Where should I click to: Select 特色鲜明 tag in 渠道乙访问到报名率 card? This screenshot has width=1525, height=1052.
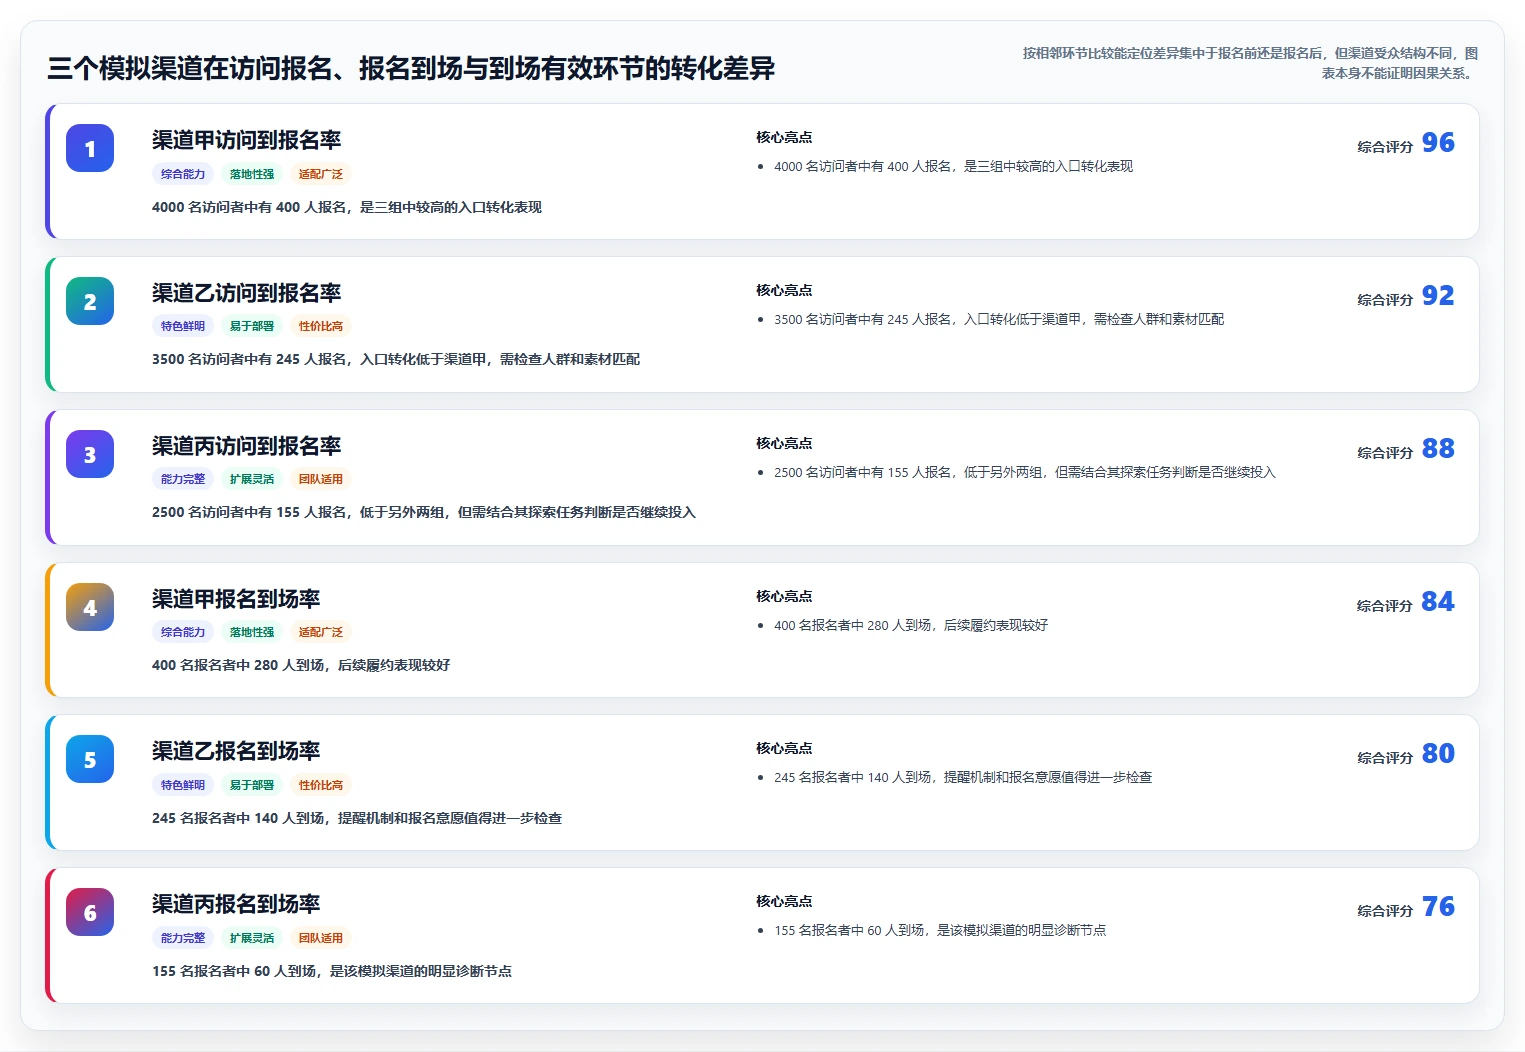pos(183,326)
